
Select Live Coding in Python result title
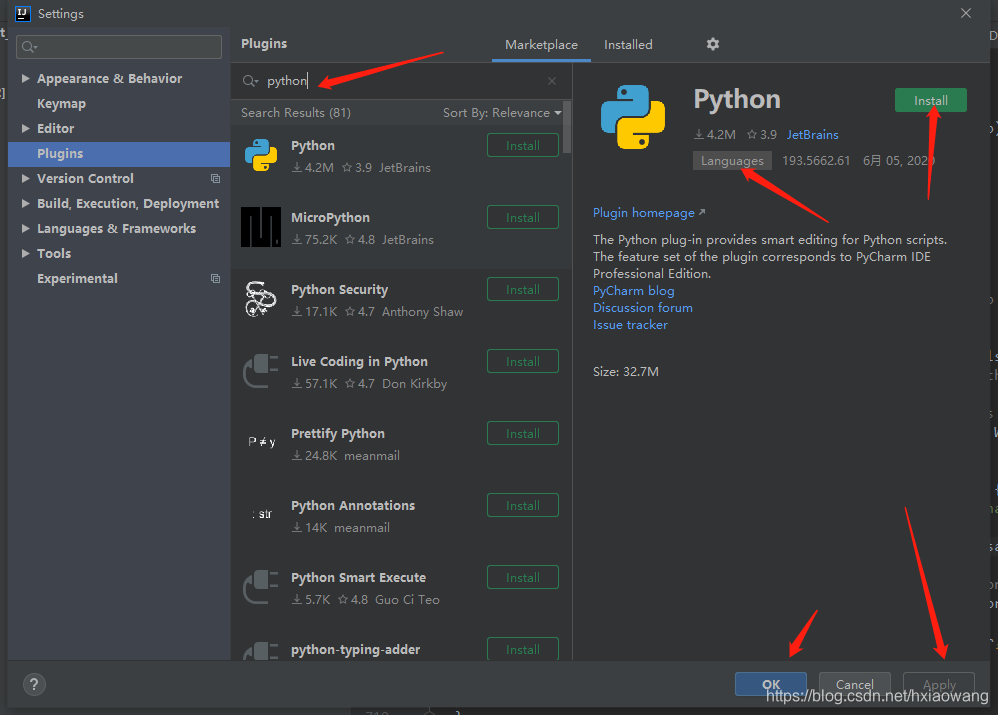pos(359,362)
